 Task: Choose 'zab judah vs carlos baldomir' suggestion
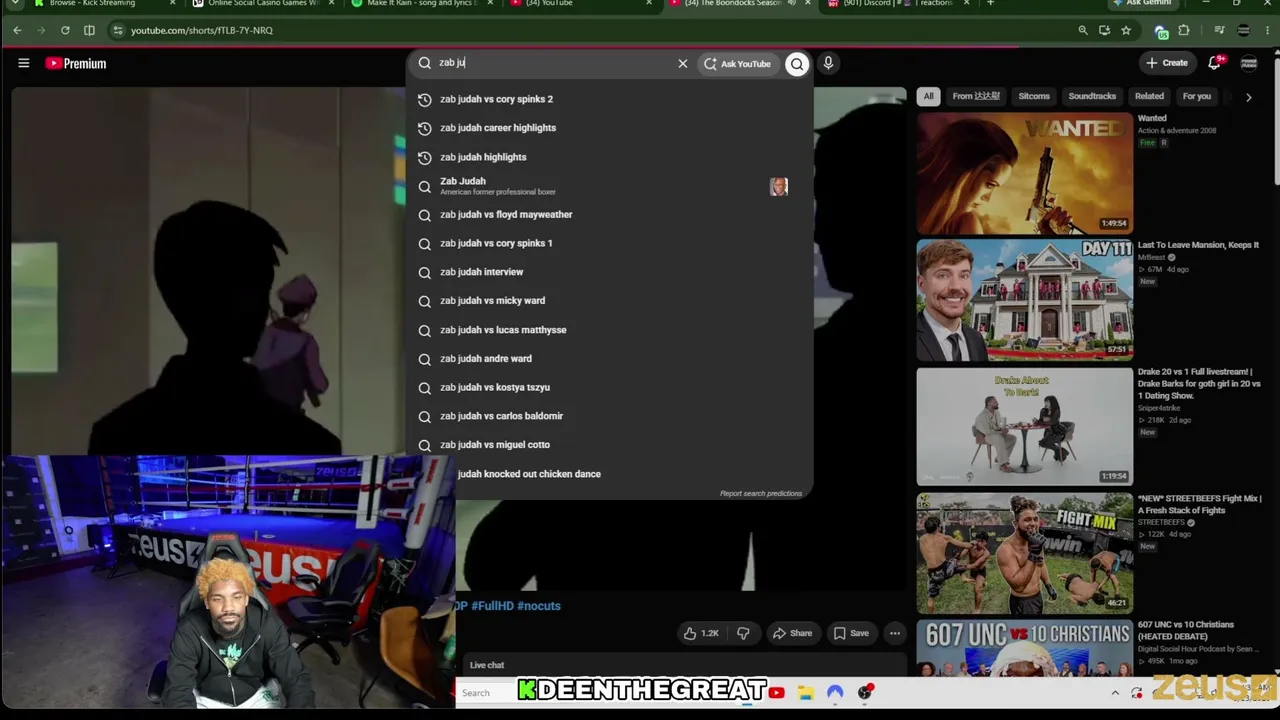(x=609, y=416)
